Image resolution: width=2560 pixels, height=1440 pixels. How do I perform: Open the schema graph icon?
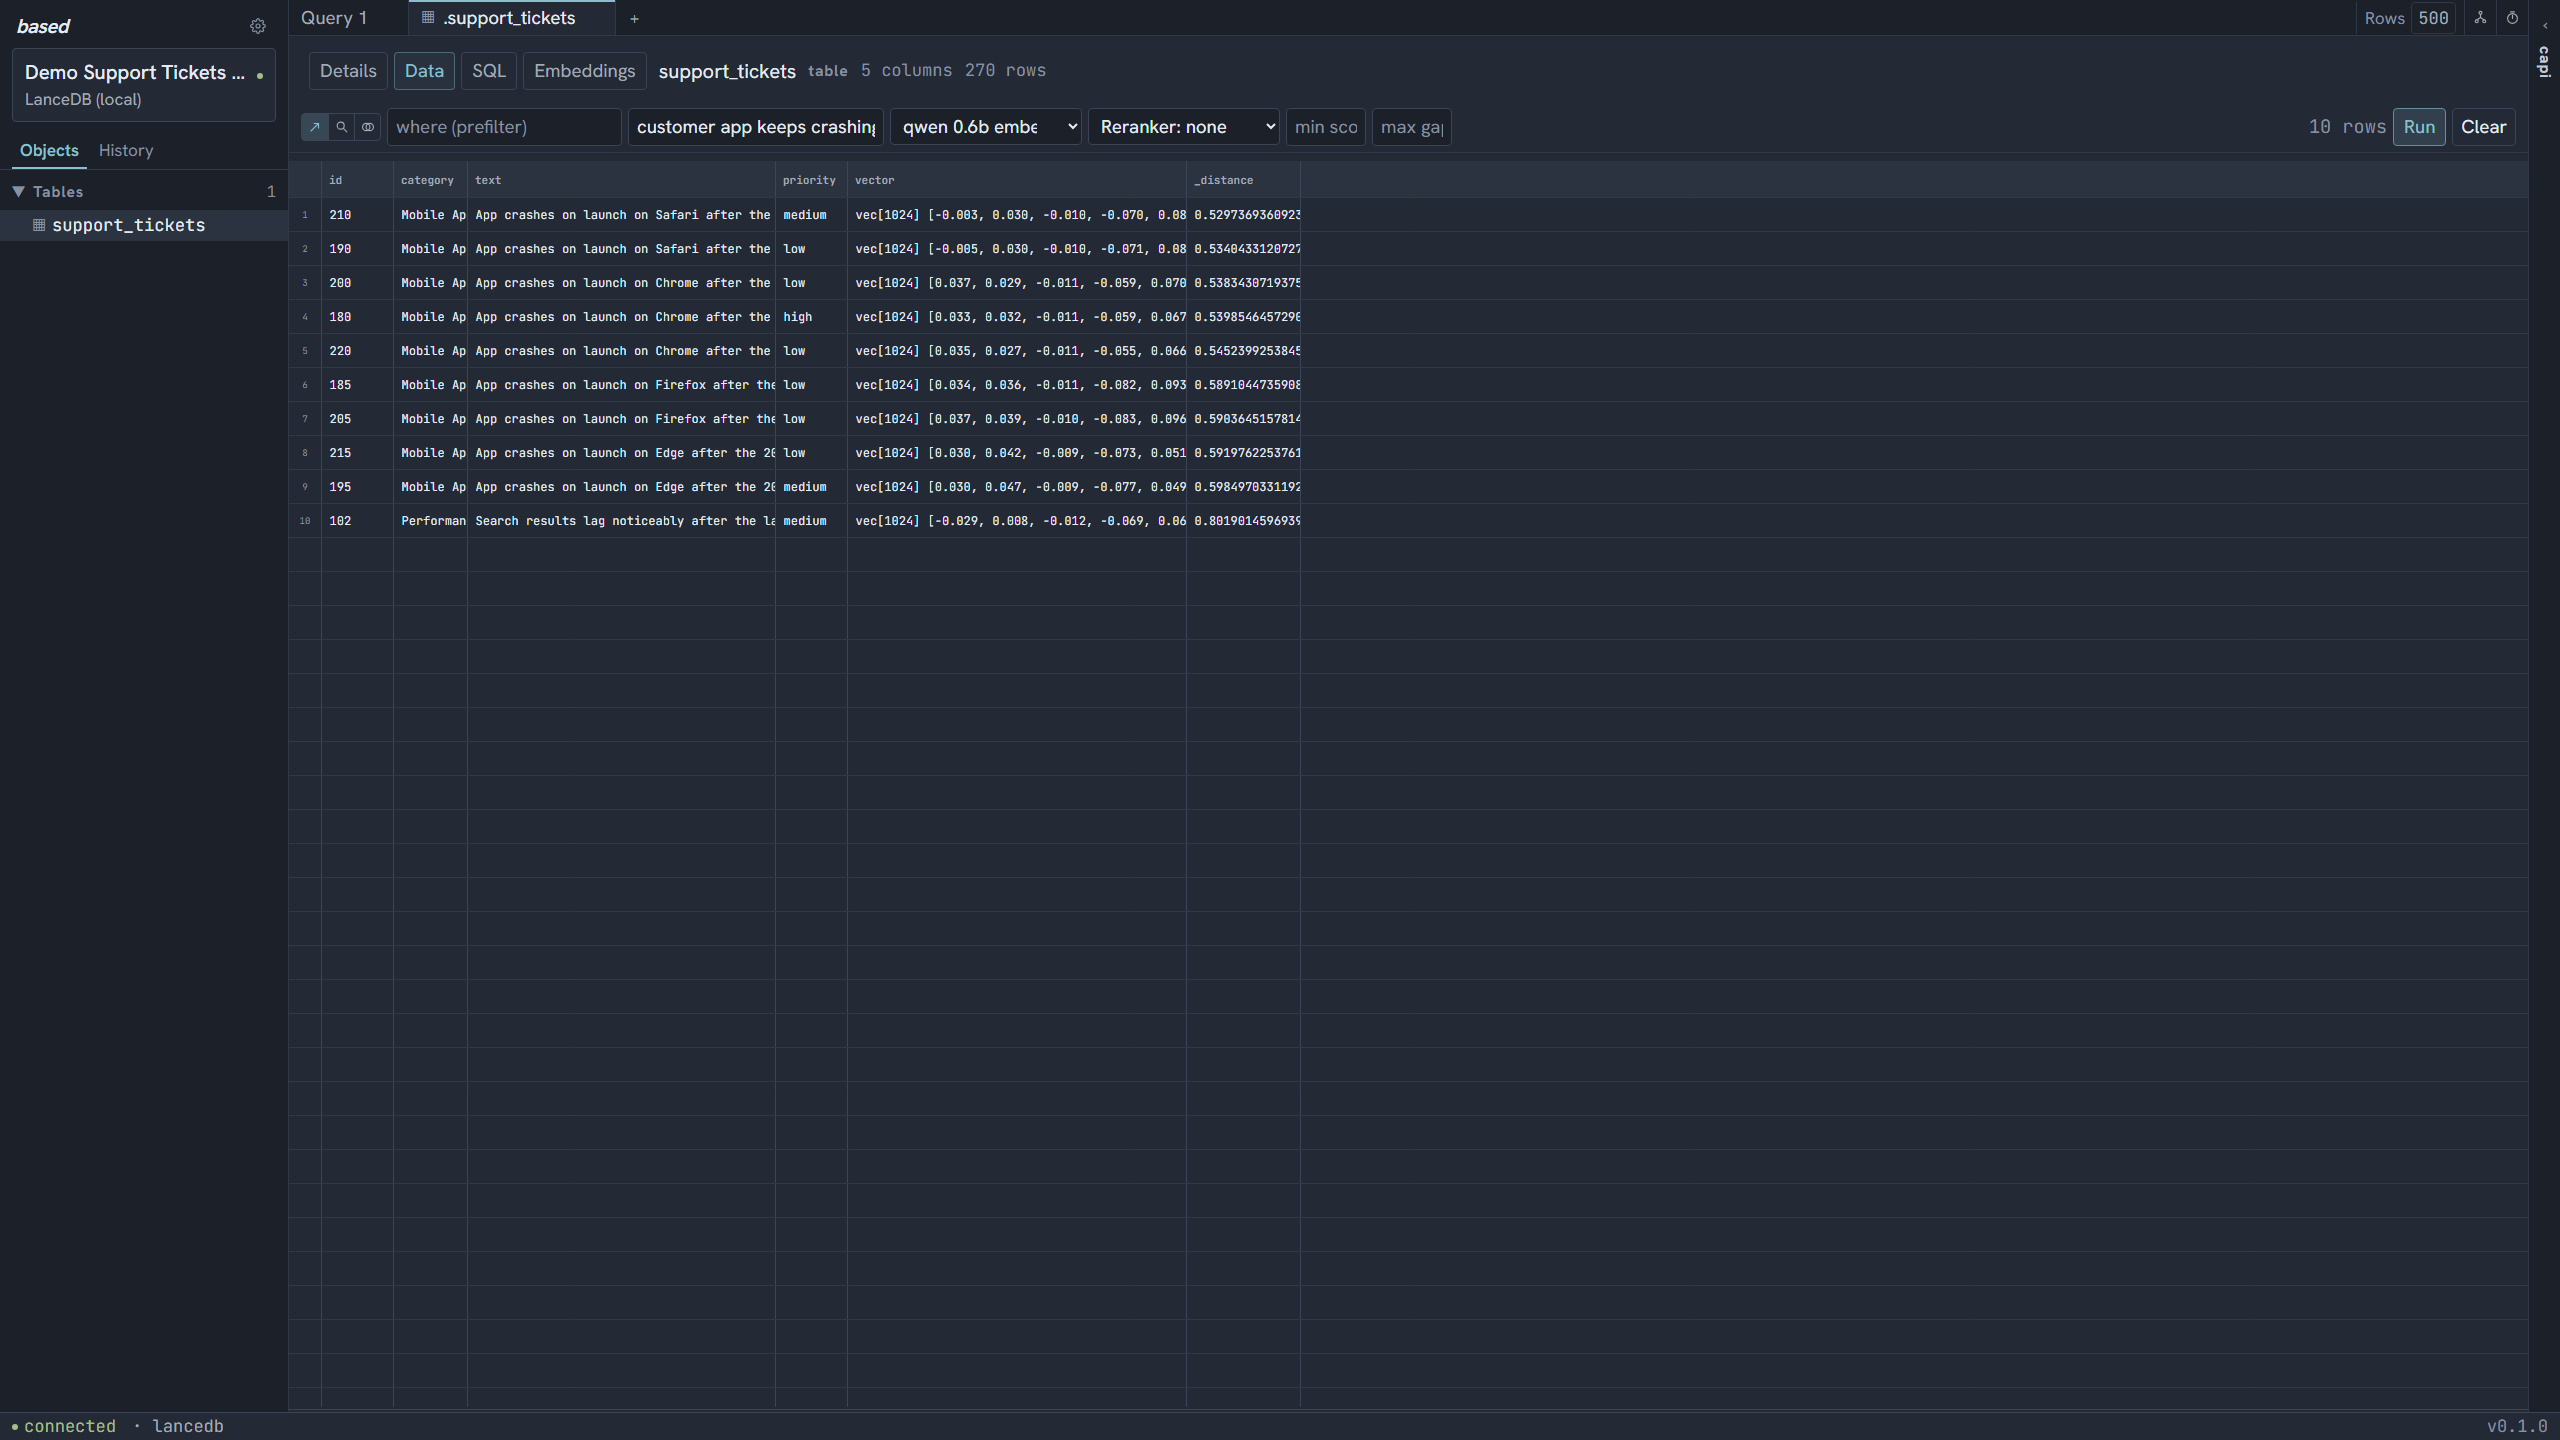(x=2480, y=18)
